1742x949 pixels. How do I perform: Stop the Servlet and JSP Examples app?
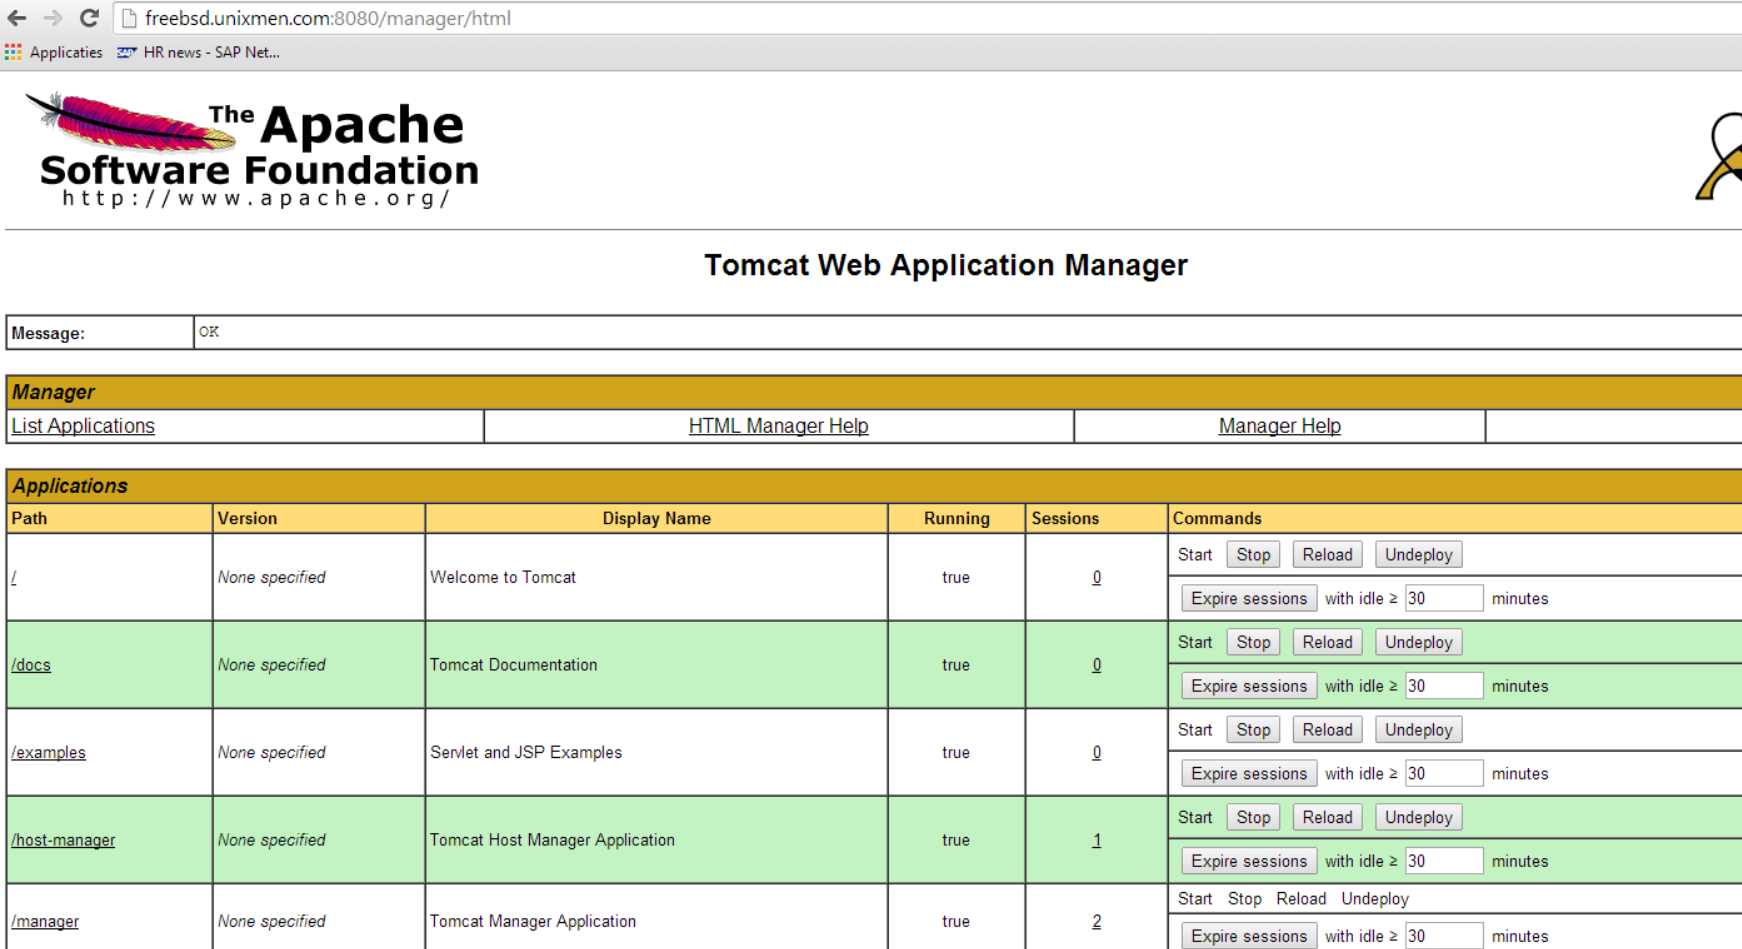click(1253, 730)
